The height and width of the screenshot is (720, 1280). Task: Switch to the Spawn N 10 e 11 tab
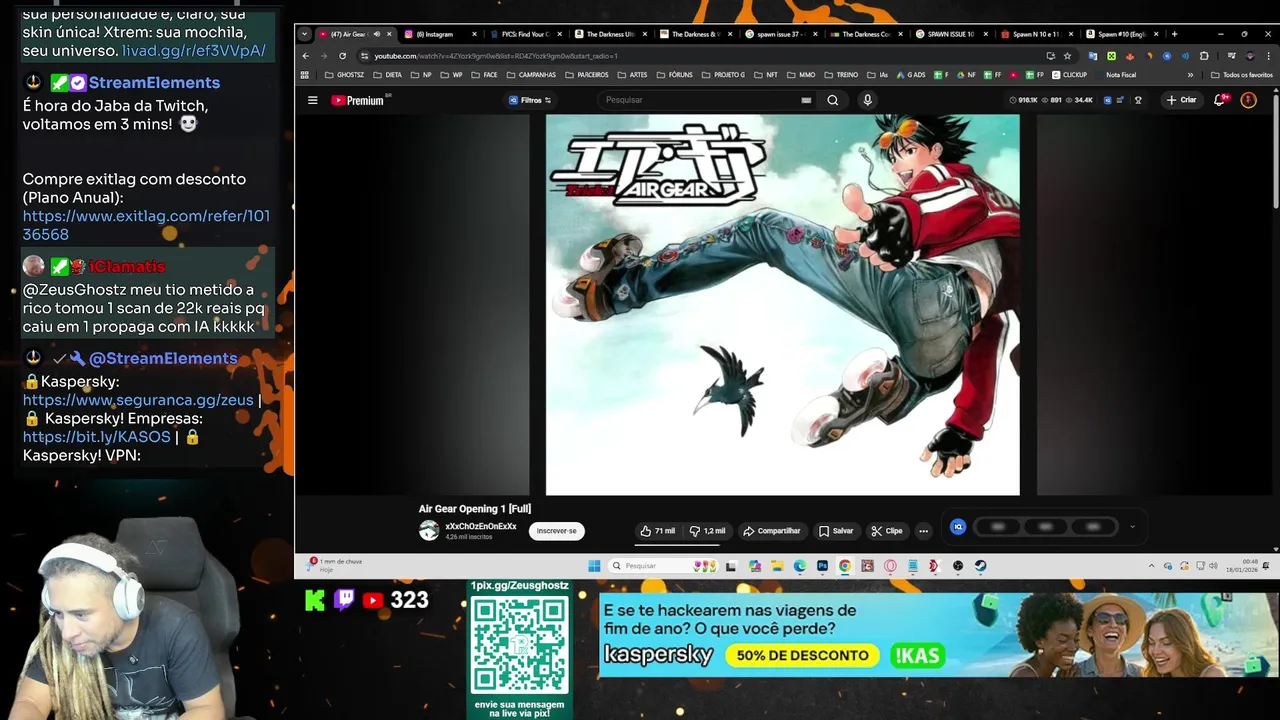1035,34
